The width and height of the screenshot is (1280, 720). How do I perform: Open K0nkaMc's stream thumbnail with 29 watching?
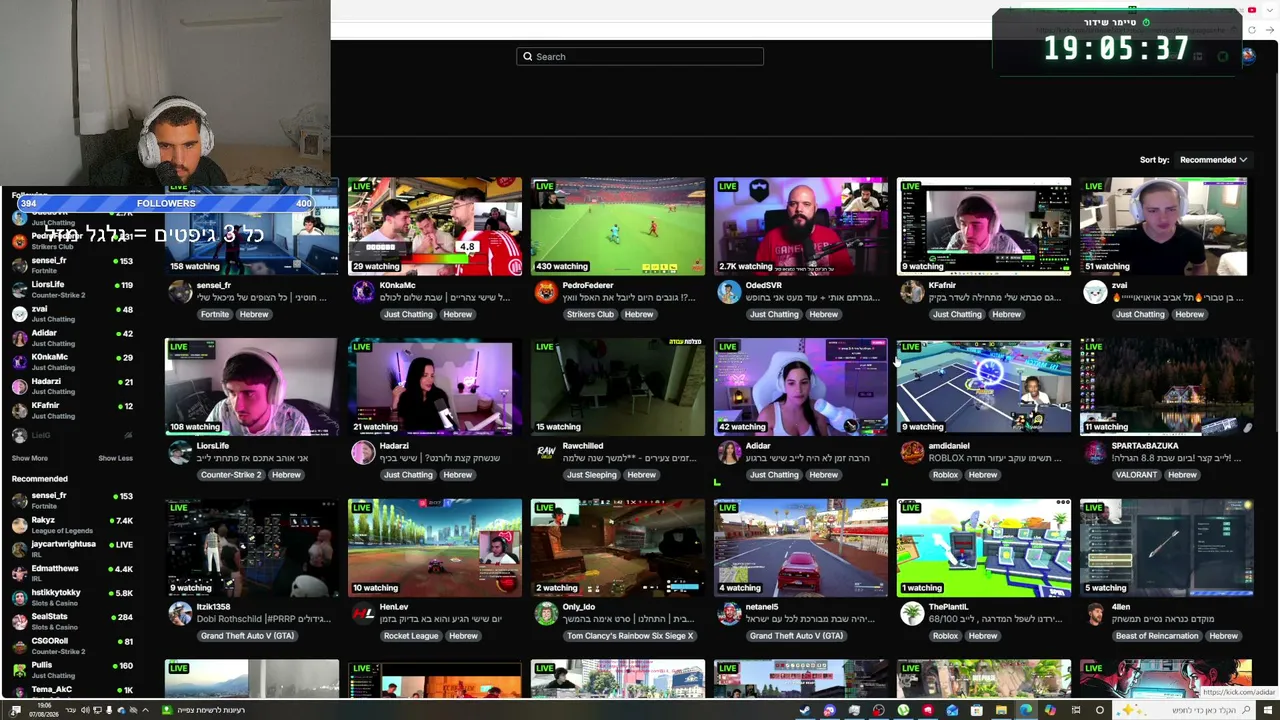(x=435, y=226)
